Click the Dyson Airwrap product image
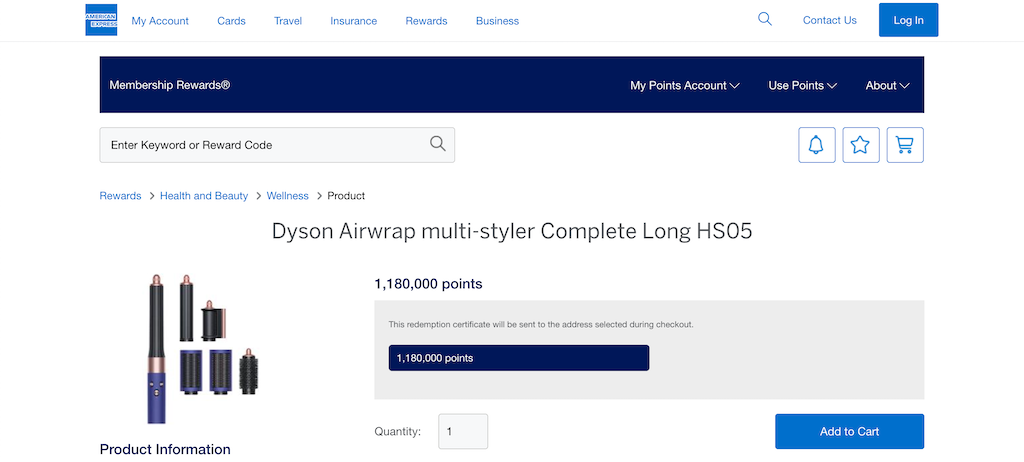 (204, 348)
